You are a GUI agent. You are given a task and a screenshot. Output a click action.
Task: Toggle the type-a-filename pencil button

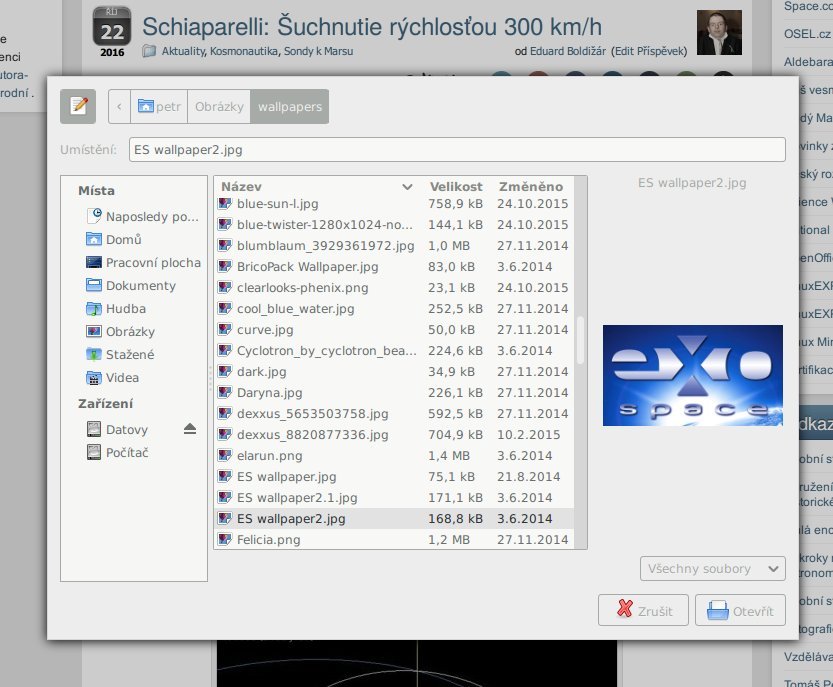coord(78,106)
